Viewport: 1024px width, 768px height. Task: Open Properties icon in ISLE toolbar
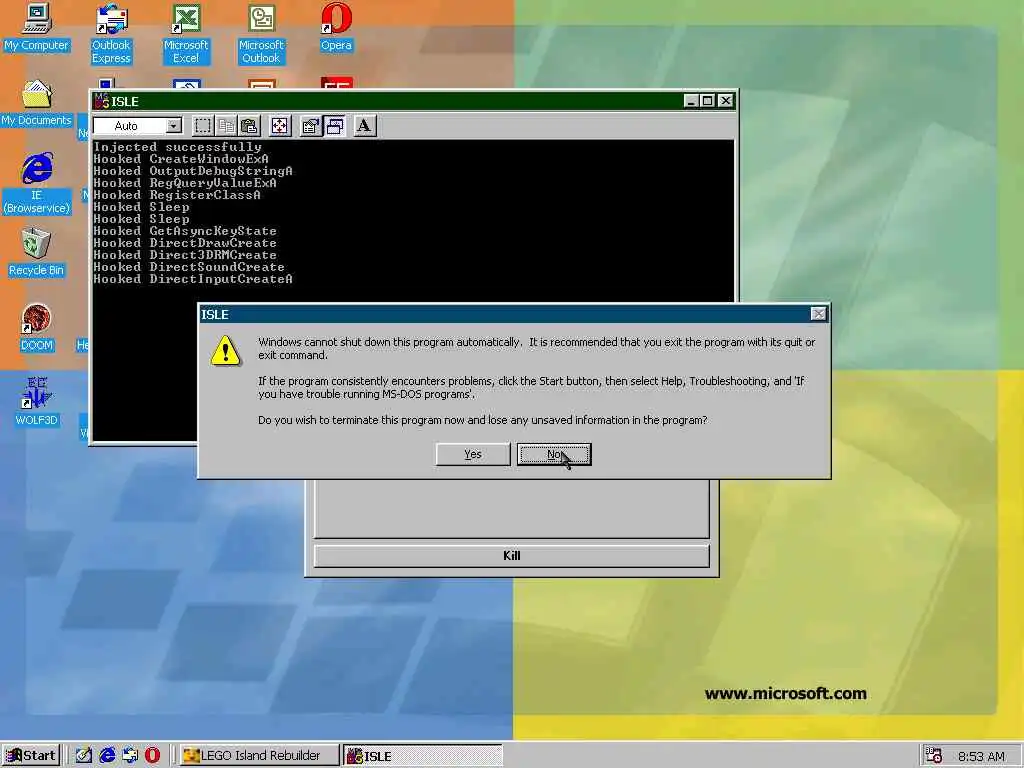(x=311, y=125)
